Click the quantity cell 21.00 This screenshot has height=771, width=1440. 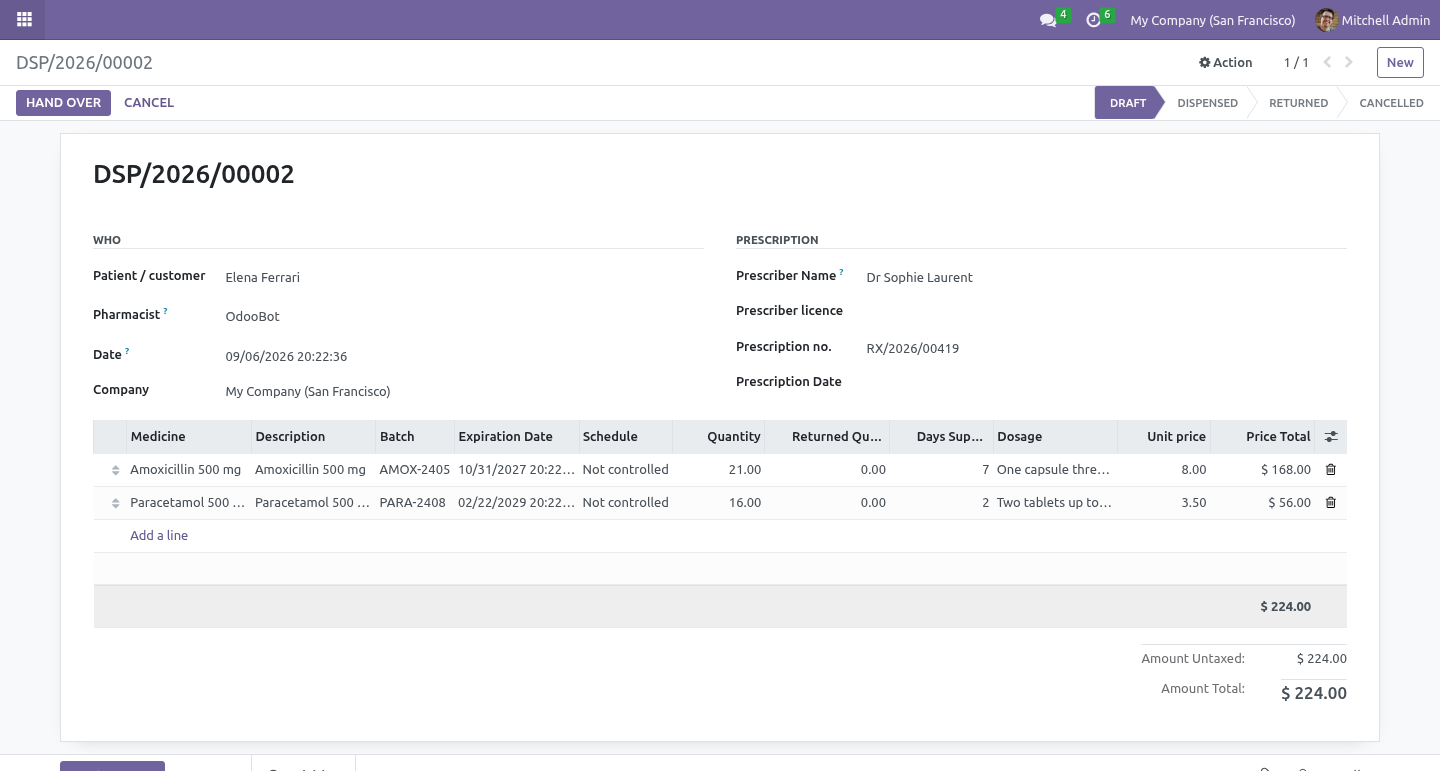(720, 470)
